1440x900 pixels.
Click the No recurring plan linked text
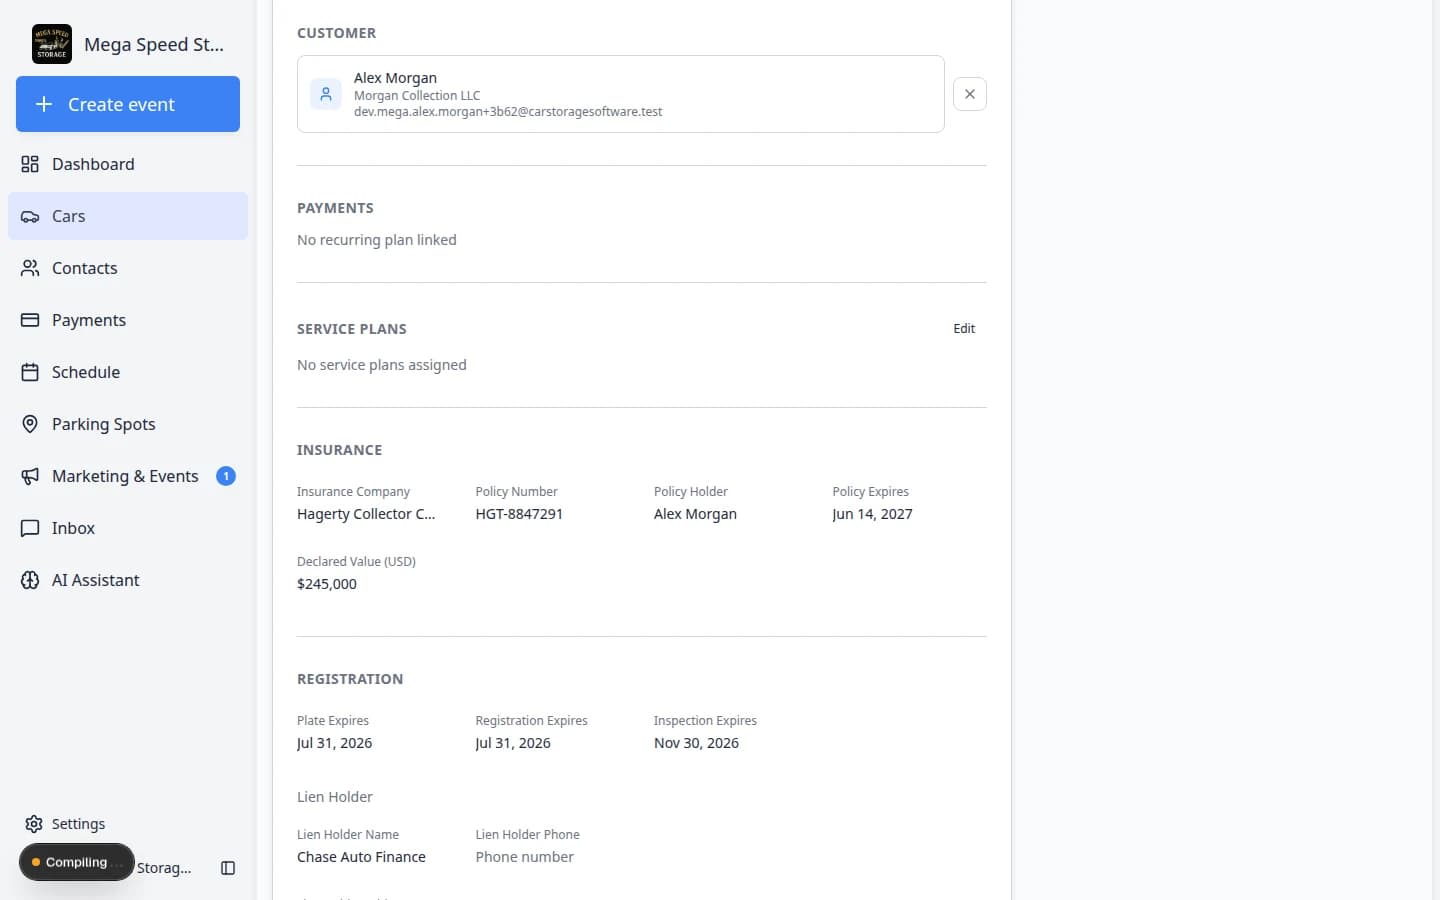click(377, 240)
